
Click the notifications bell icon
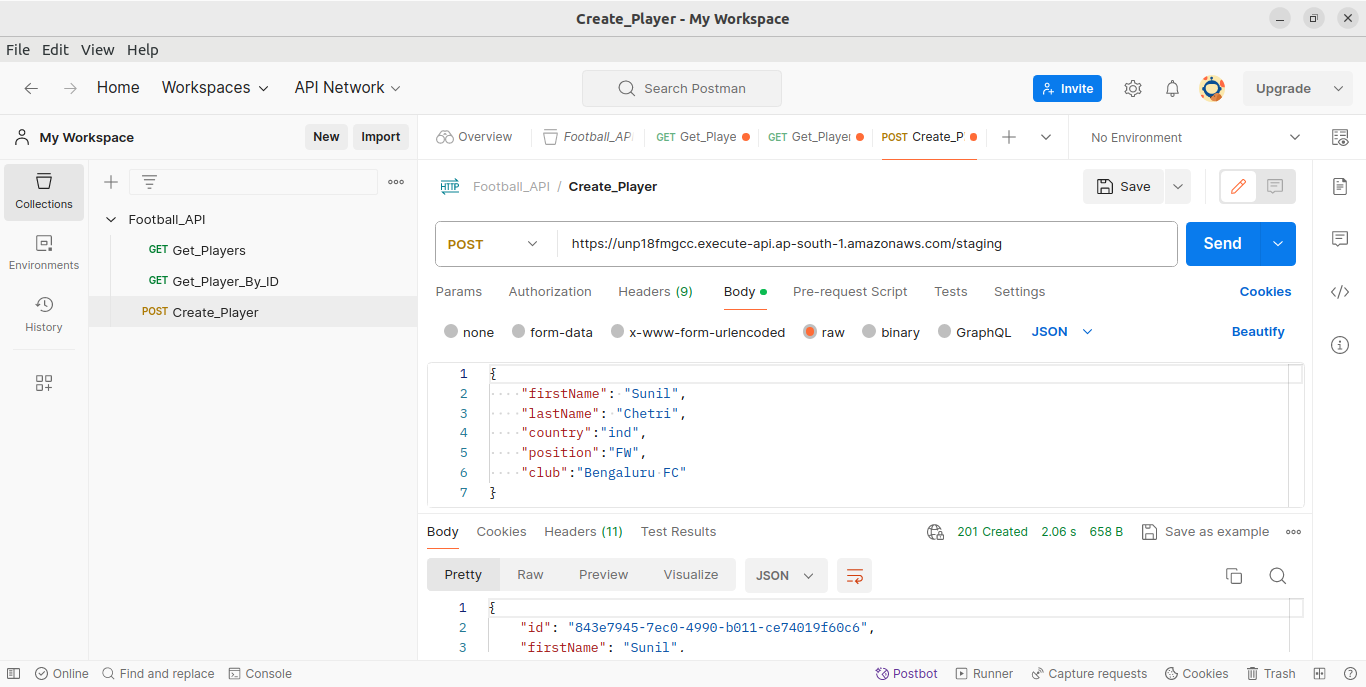[x=1172, y=89]
